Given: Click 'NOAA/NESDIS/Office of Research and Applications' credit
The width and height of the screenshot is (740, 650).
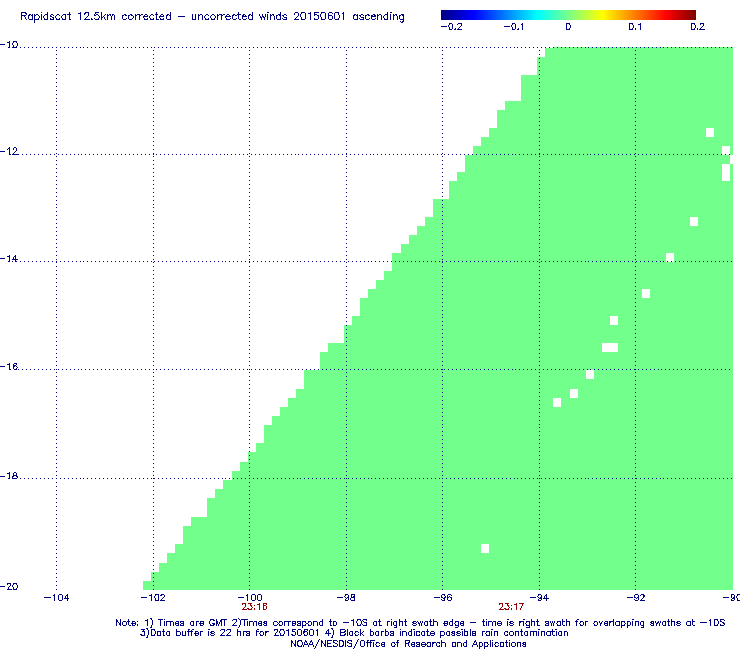Looking at the screenshot, I should click(x=408, y=644).
